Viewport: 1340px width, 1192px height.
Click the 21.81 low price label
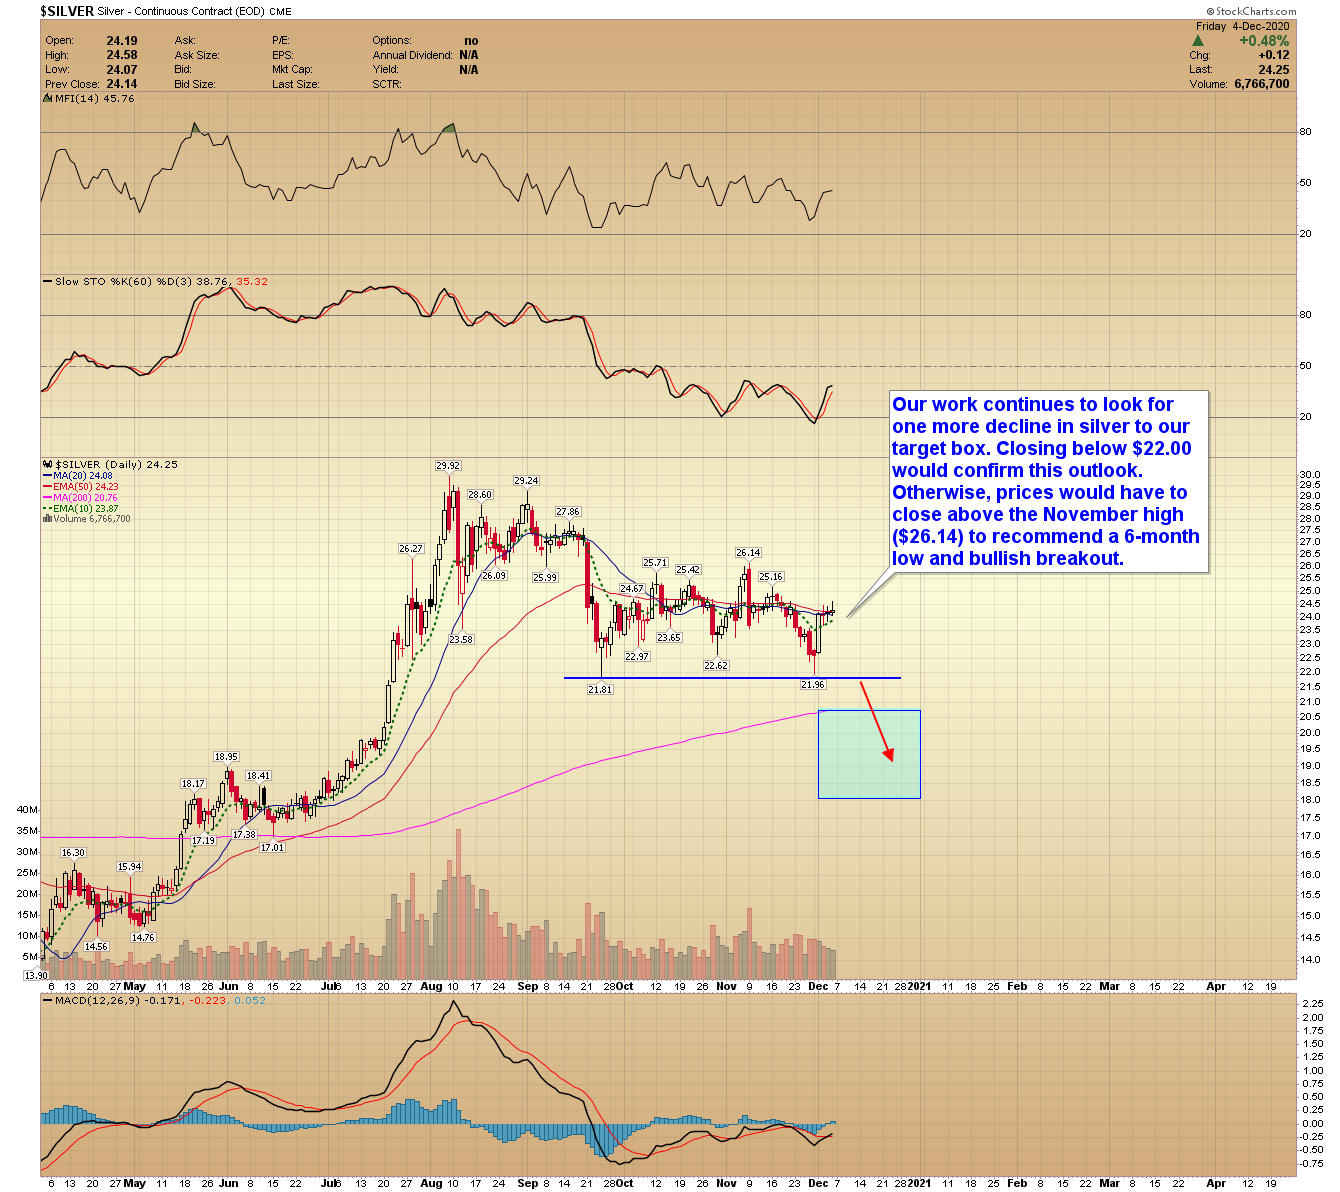(599, 690)
